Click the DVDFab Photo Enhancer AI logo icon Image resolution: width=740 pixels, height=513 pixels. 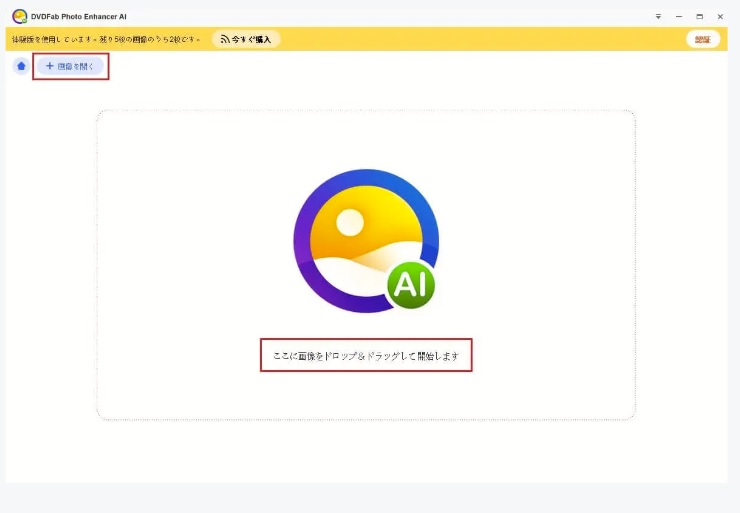20,17
